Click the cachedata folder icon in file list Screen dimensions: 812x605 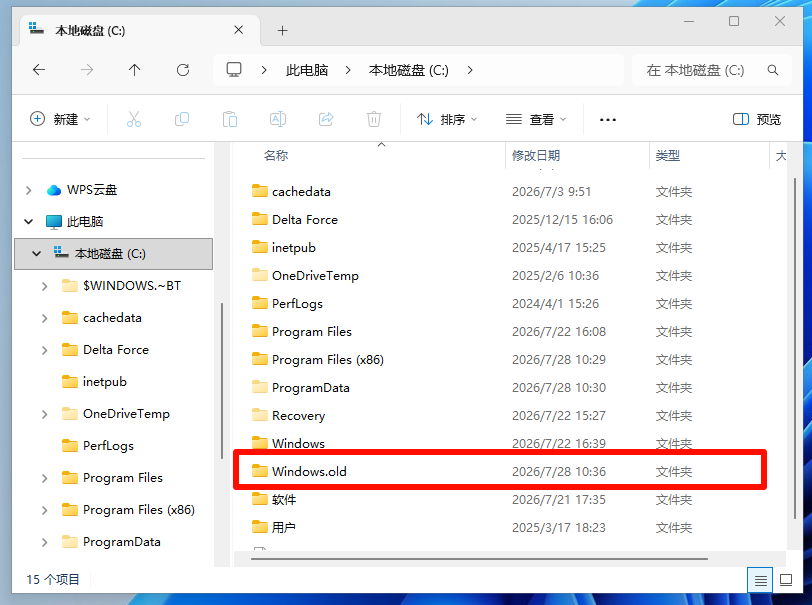259,191
